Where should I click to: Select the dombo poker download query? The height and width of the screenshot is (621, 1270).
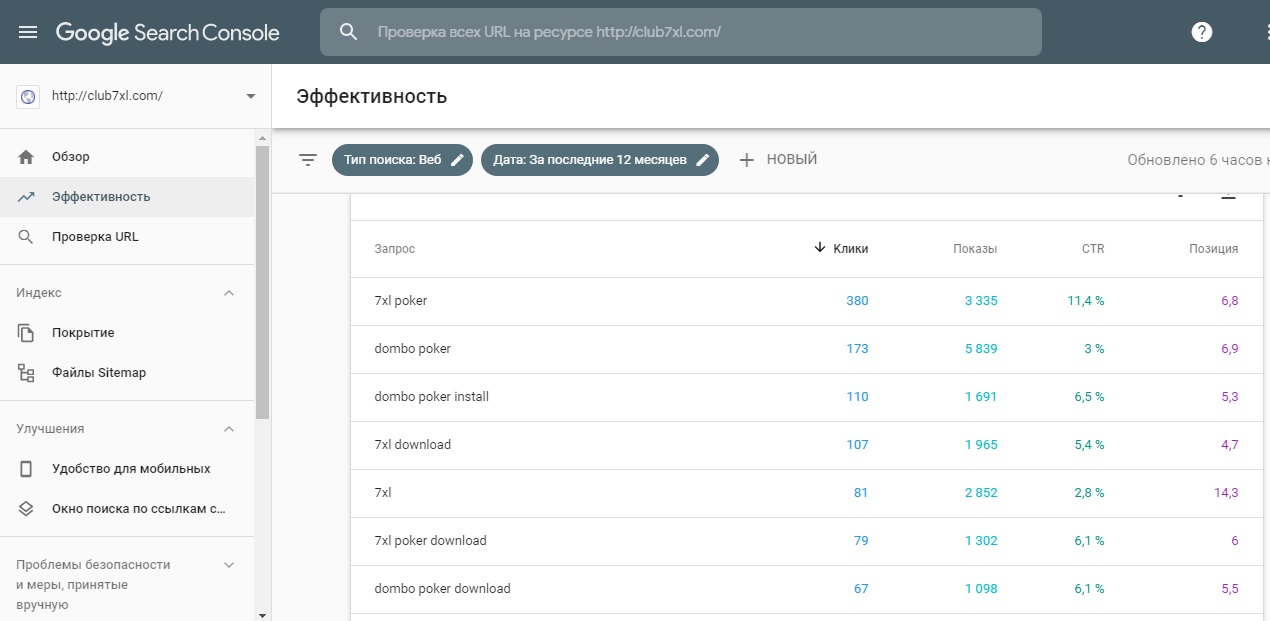click(x=806, y=589)
